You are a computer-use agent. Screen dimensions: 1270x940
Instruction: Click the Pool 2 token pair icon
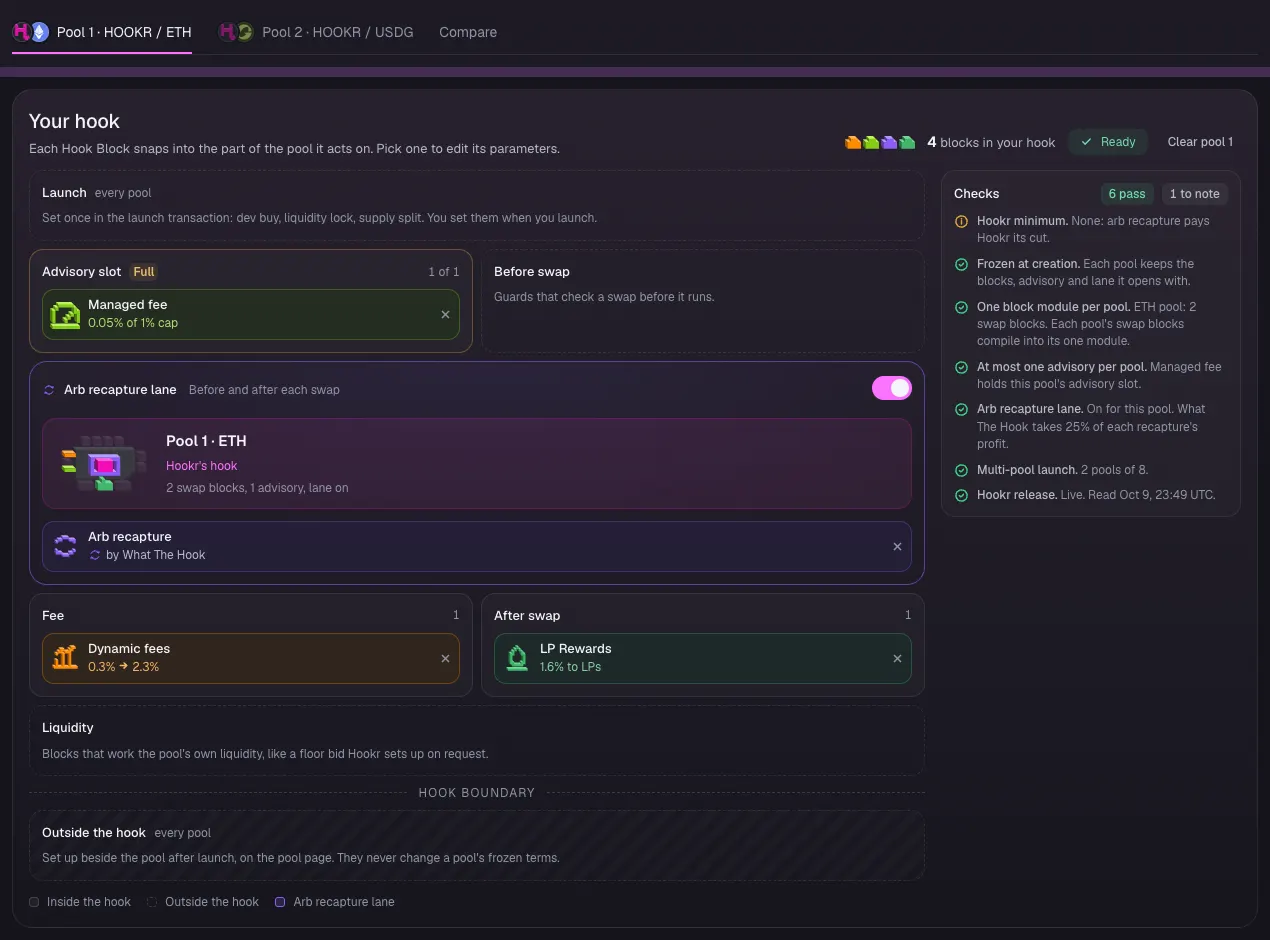coord(236,32)
